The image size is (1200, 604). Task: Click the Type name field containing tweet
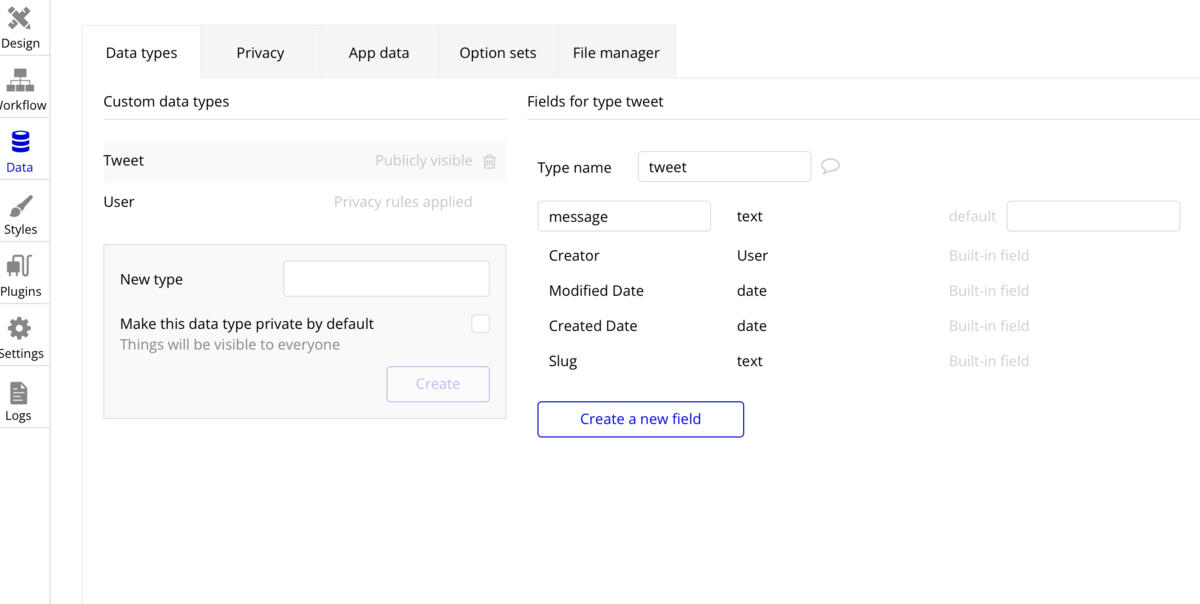coord(724,167)
